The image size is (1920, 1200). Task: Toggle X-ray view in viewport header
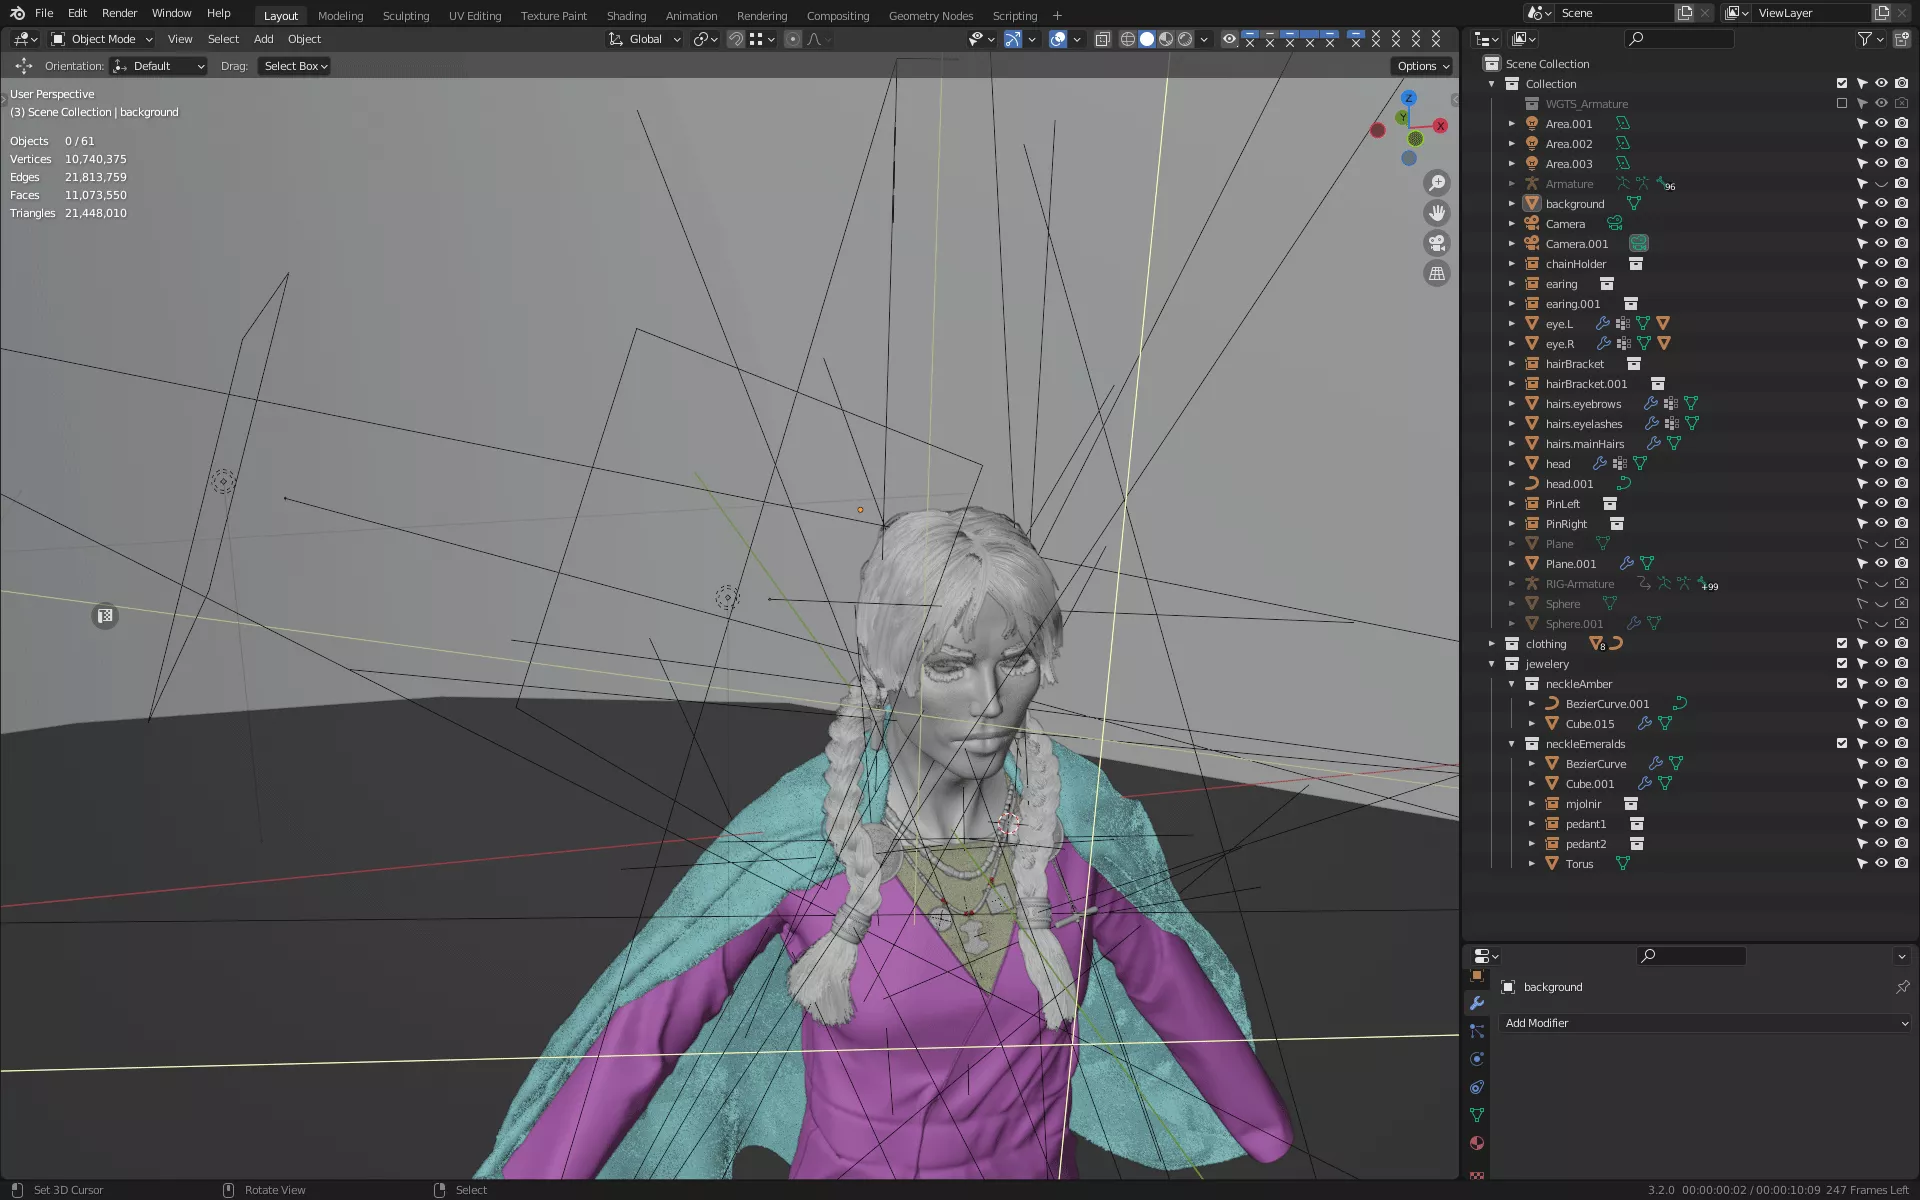click(1102, 39)
